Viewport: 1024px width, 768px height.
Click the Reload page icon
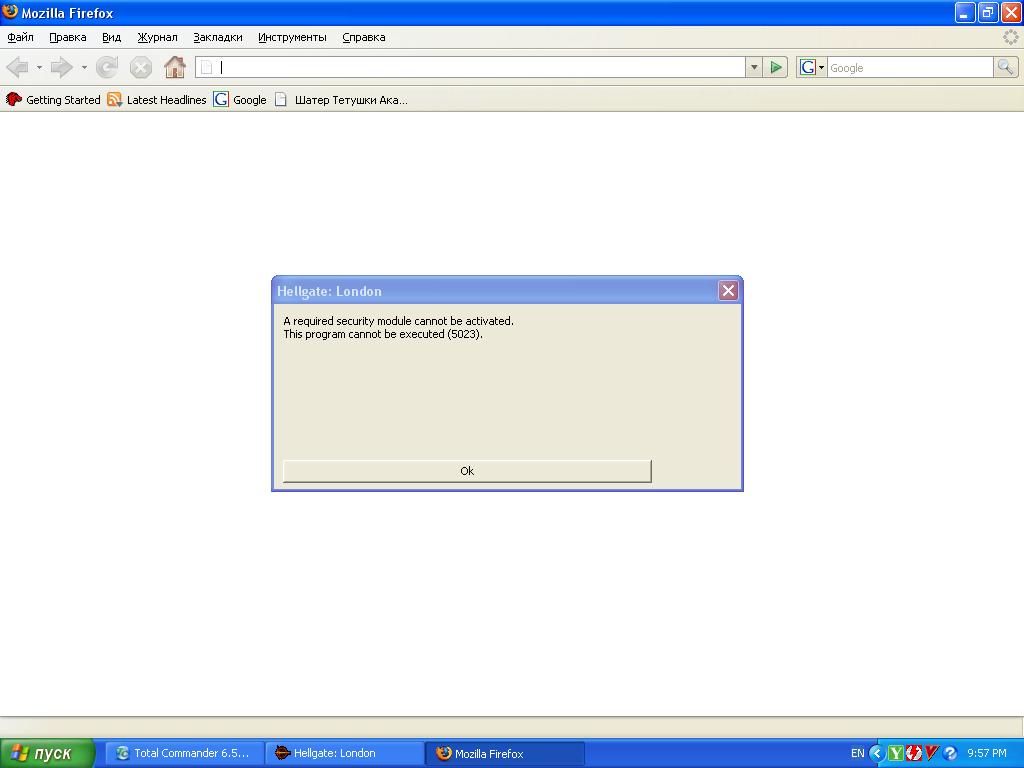tap(107, 67)
